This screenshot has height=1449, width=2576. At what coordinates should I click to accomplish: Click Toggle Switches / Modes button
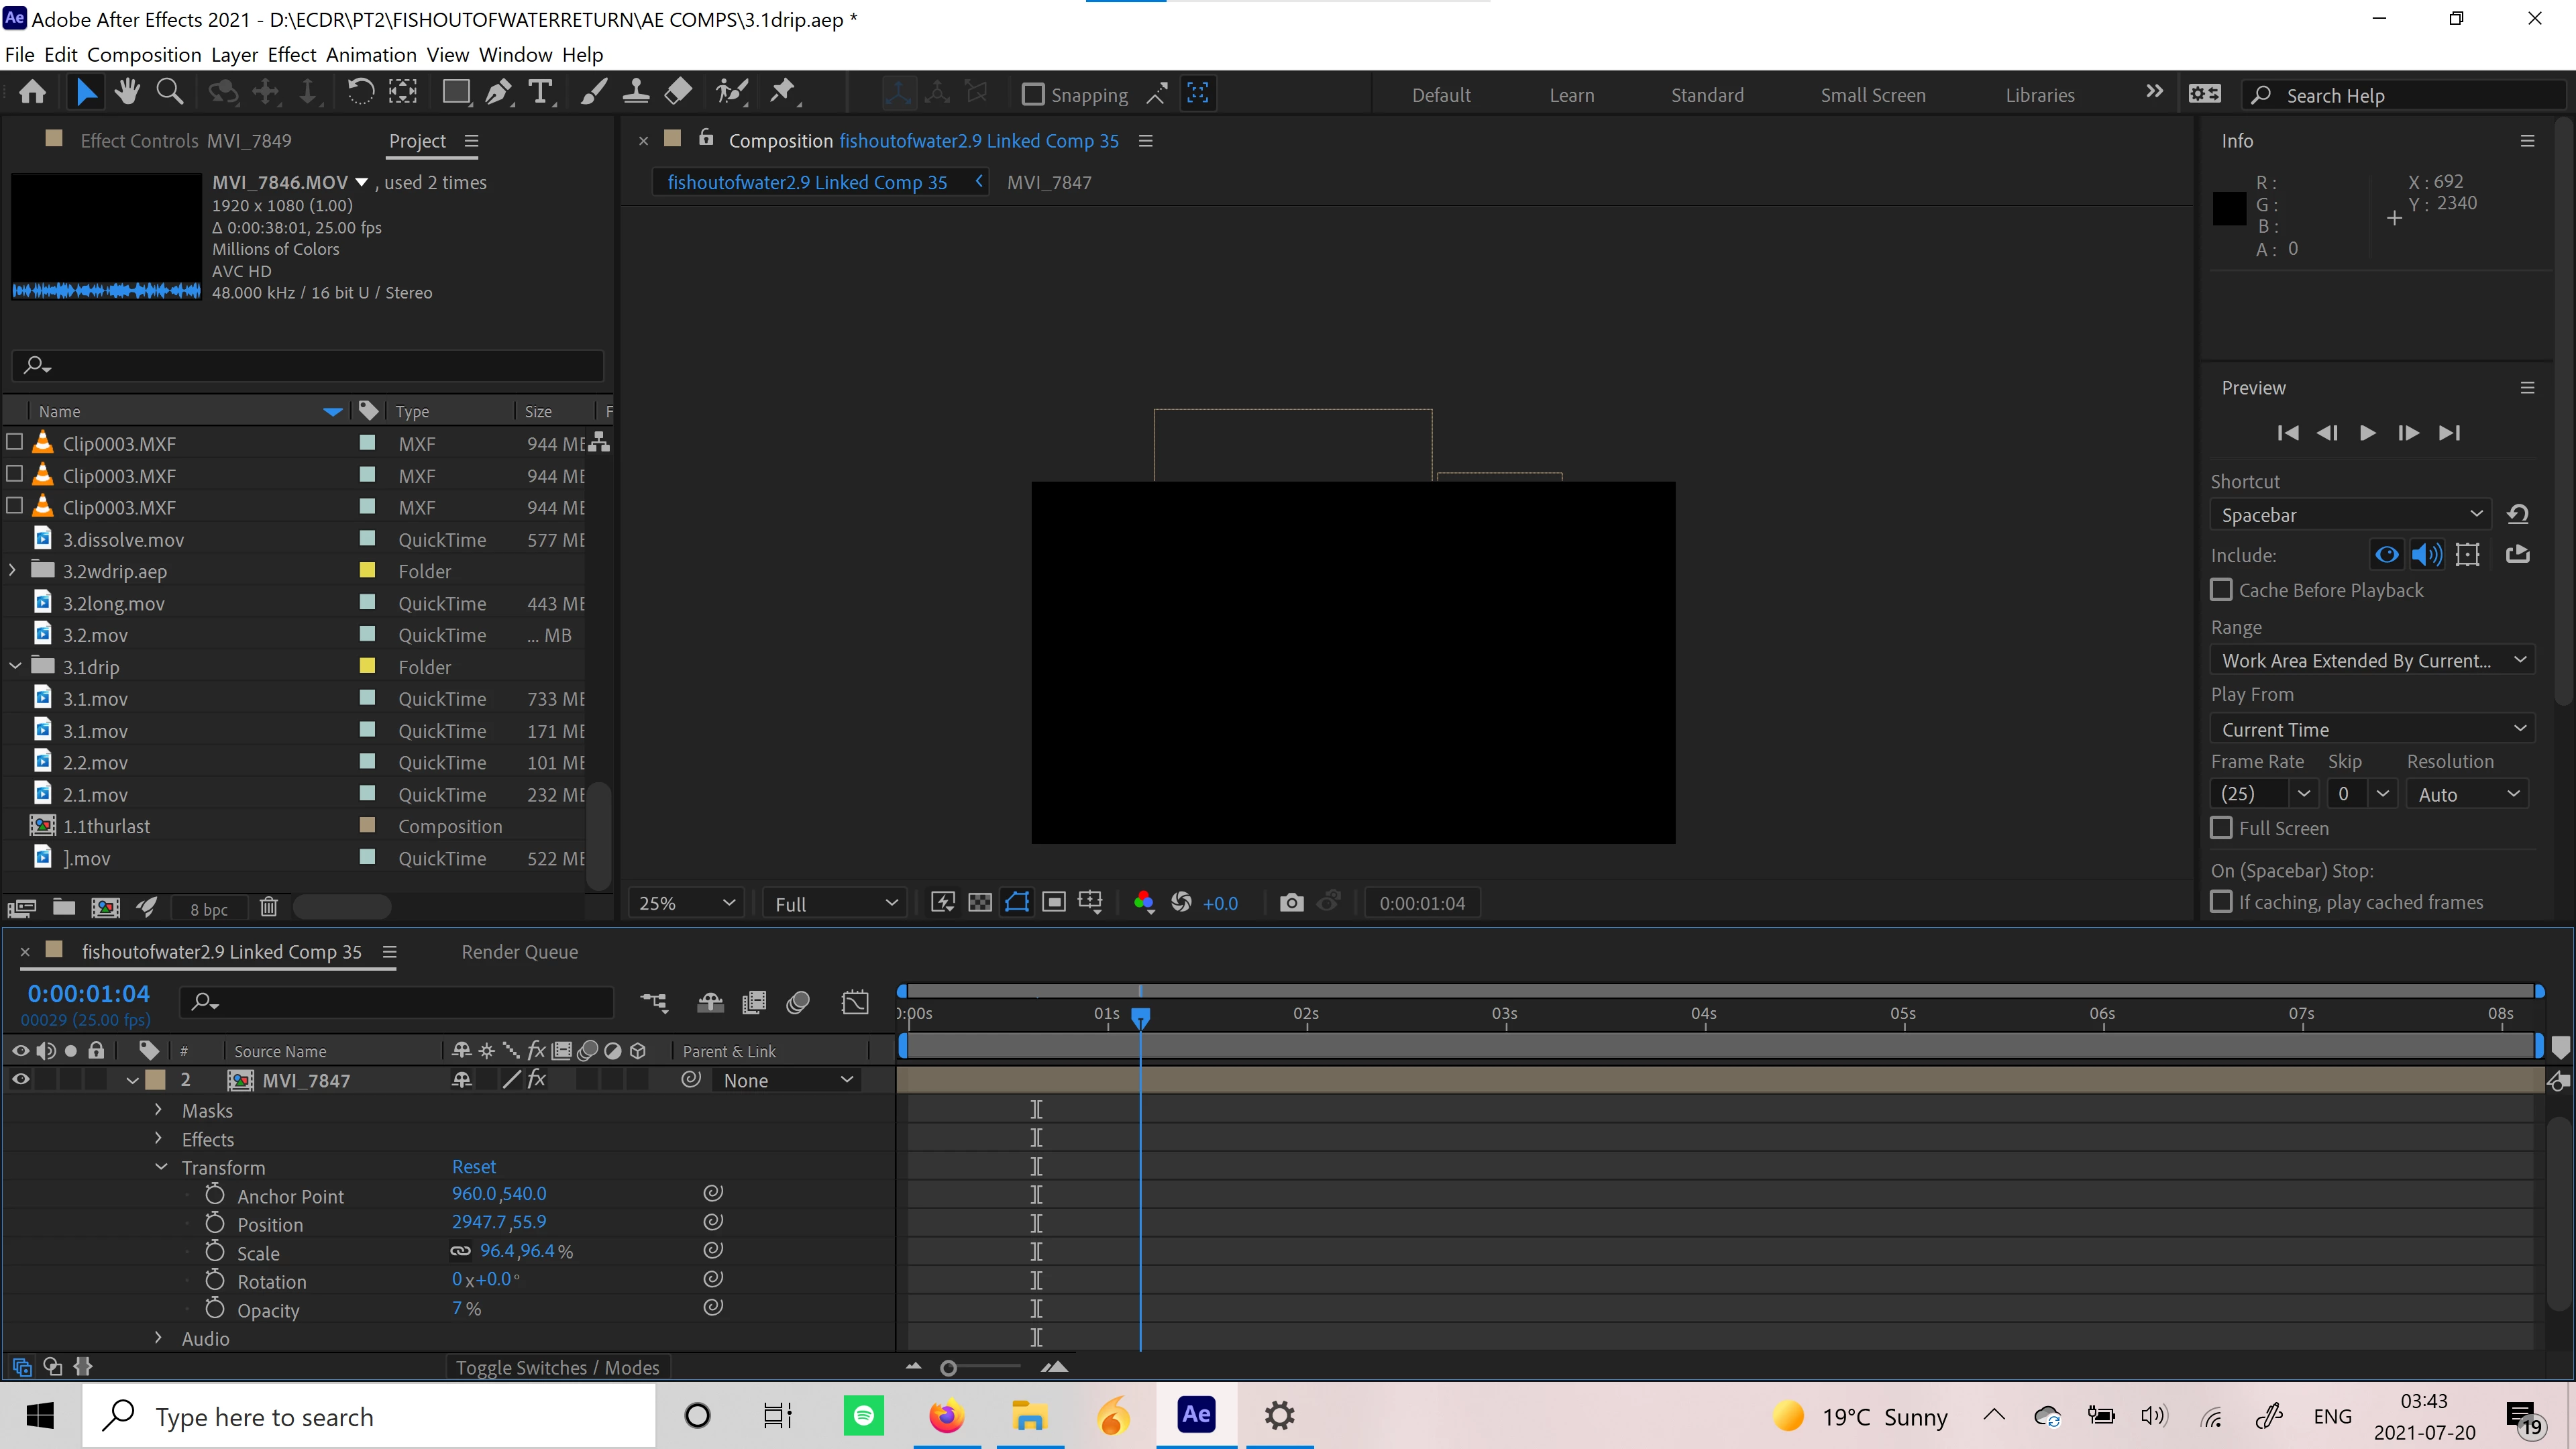(x=557, y=1367)
